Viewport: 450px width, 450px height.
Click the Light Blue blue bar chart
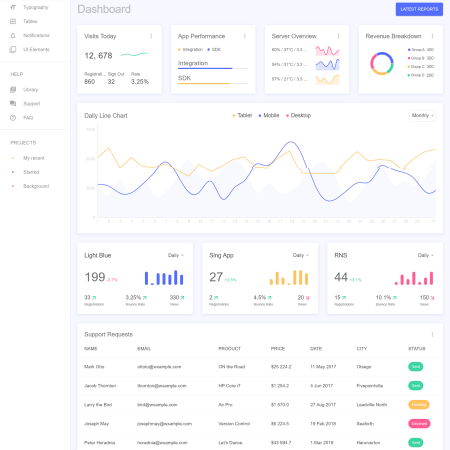164,278
